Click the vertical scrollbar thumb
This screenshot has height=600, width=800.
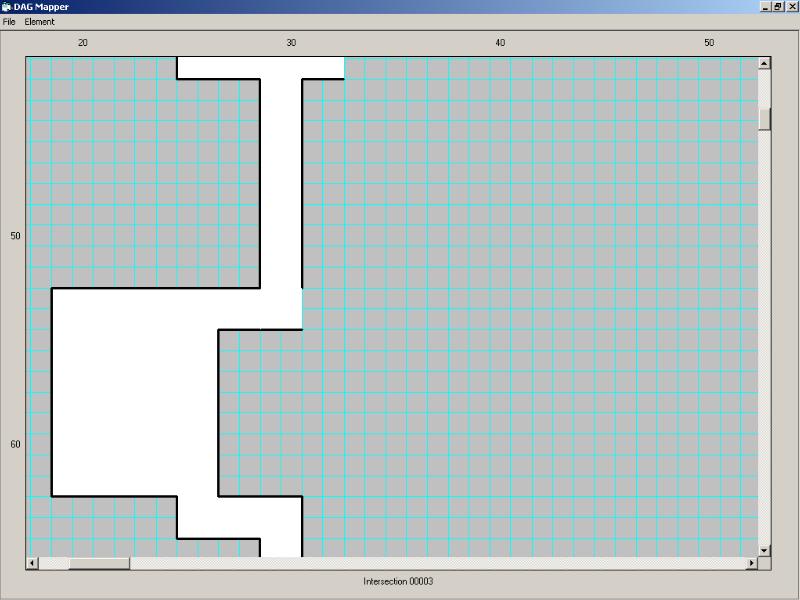764,119
